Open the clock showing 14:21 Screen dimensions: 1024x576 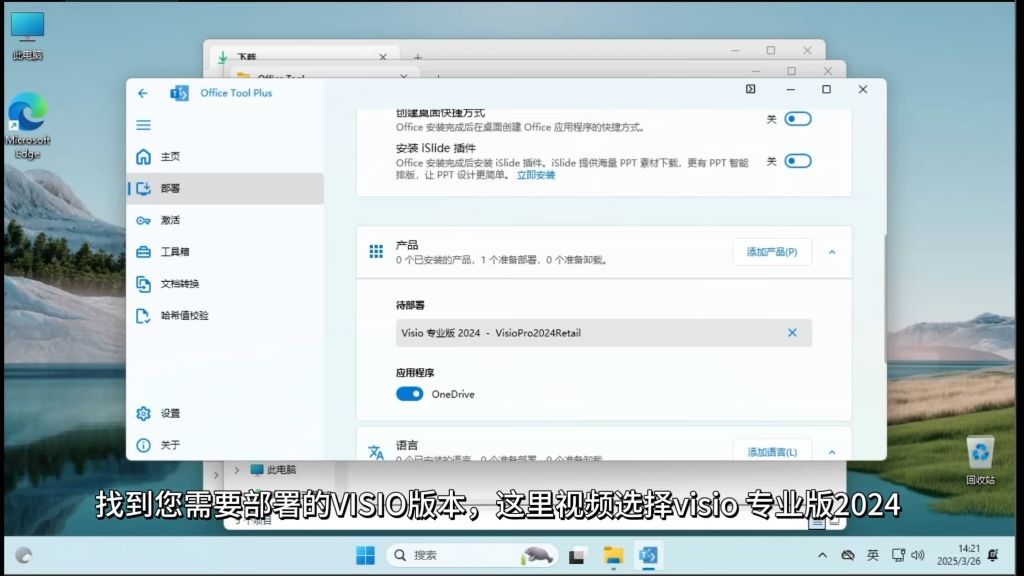958,555
